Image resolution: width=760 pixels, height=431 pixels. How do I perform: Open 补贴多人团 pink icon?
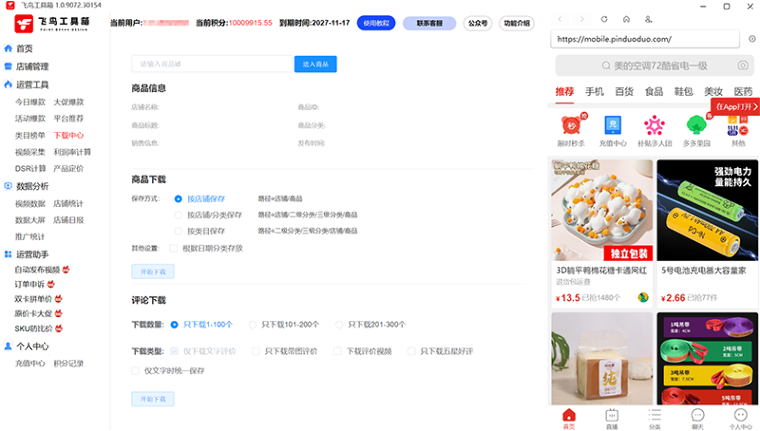(x=654, y=125)
